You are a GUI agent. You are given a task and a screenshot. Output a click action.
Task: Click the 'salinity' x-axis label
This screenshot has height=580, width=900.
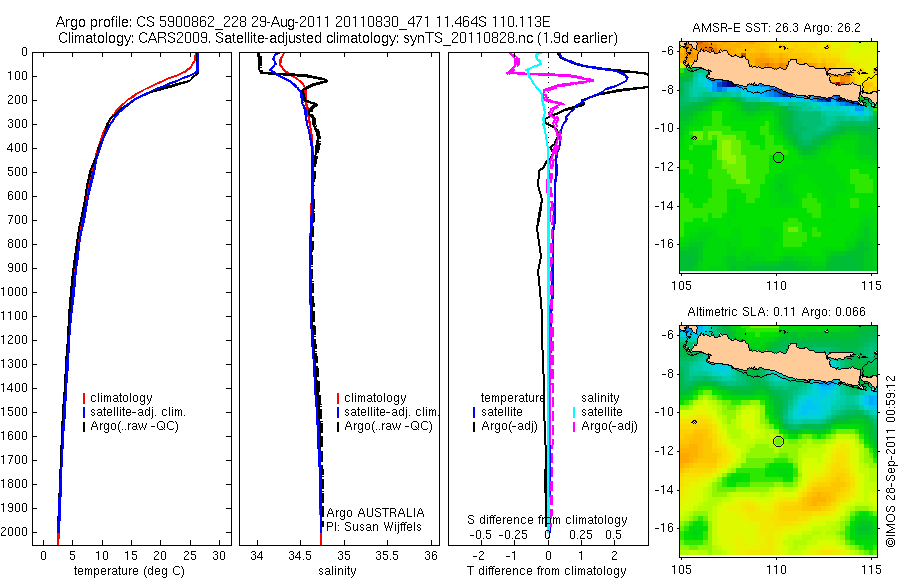pos(338,571)
